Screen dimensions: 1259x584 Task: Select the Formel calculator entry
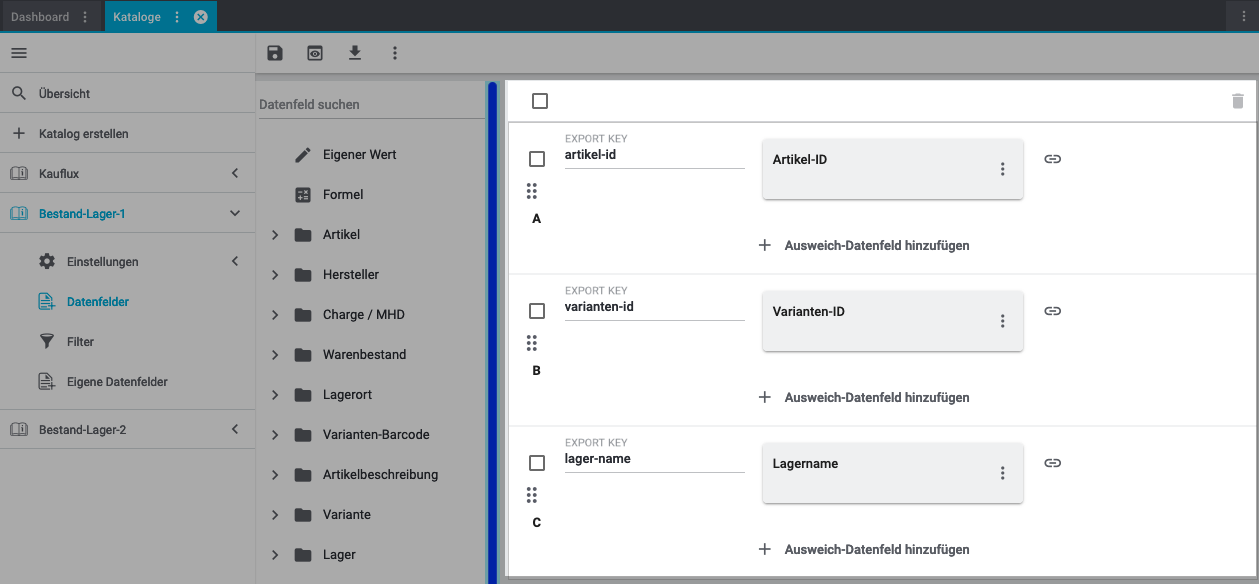[x=342, y=195]
